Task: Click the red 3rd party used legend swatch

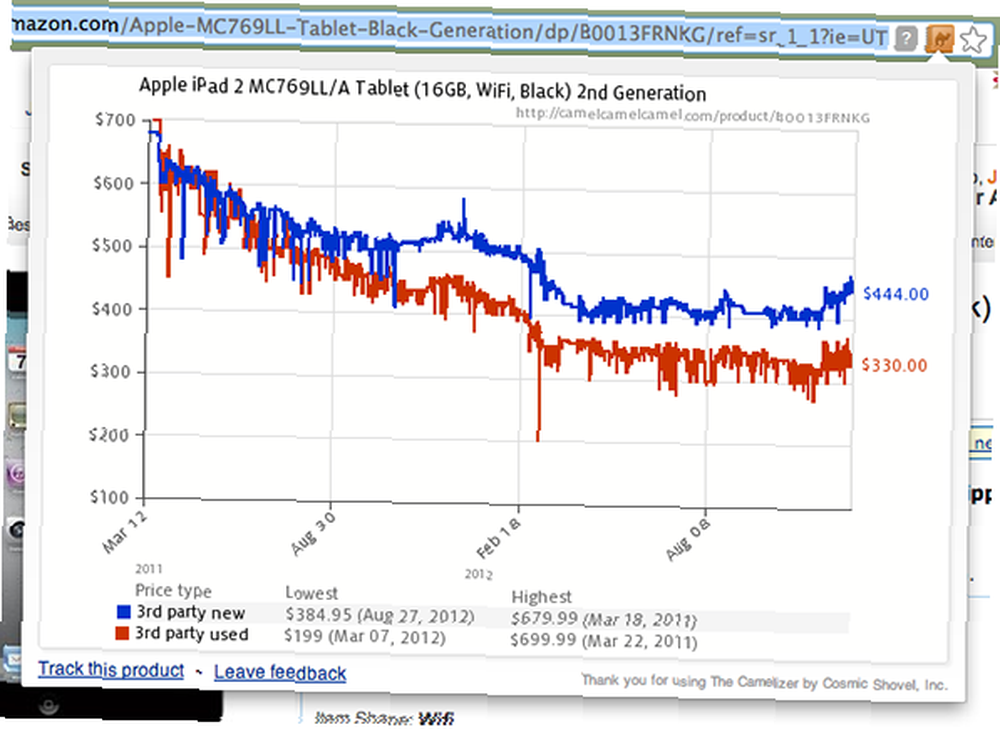Action: click(x=122, y=633)
